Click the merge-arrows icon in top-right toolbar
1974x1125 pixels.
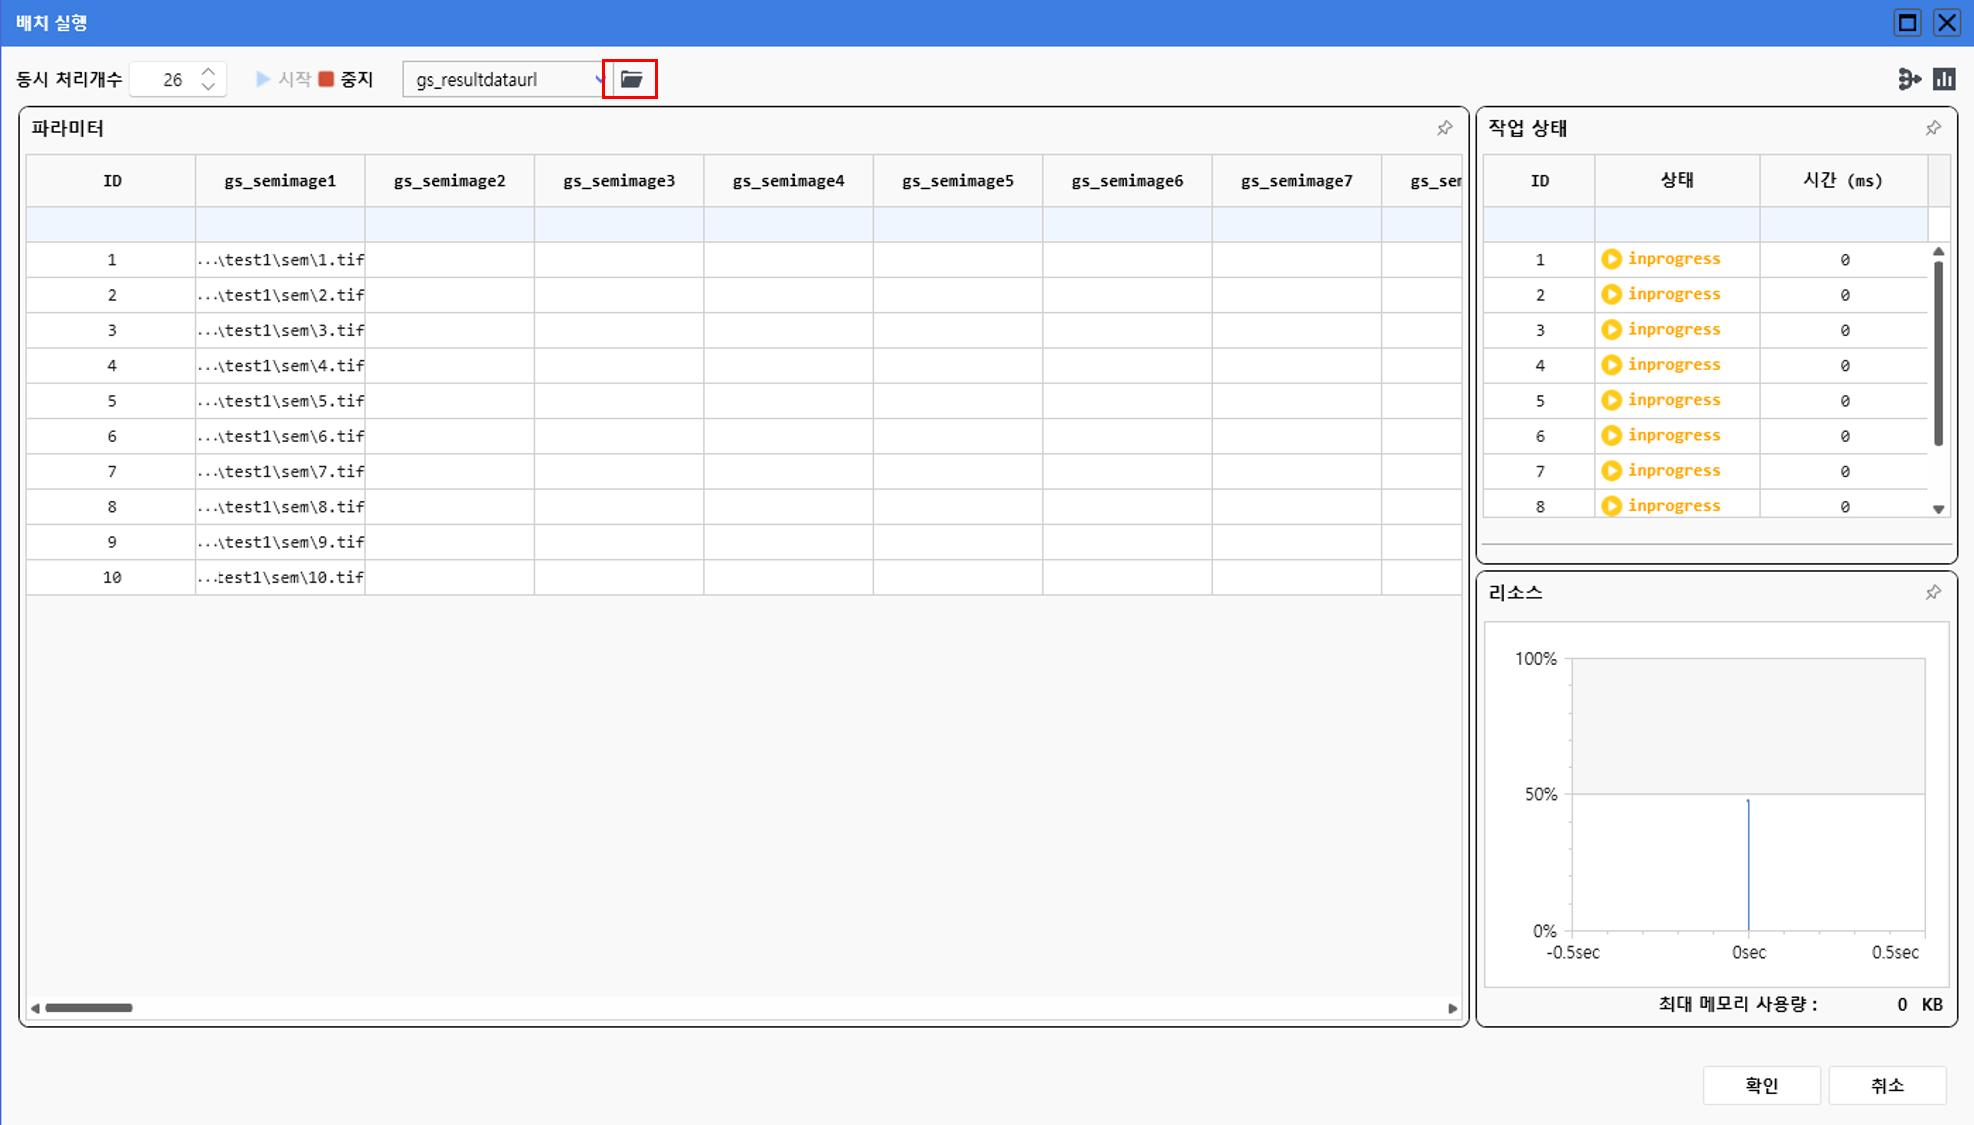(1909, 79)
